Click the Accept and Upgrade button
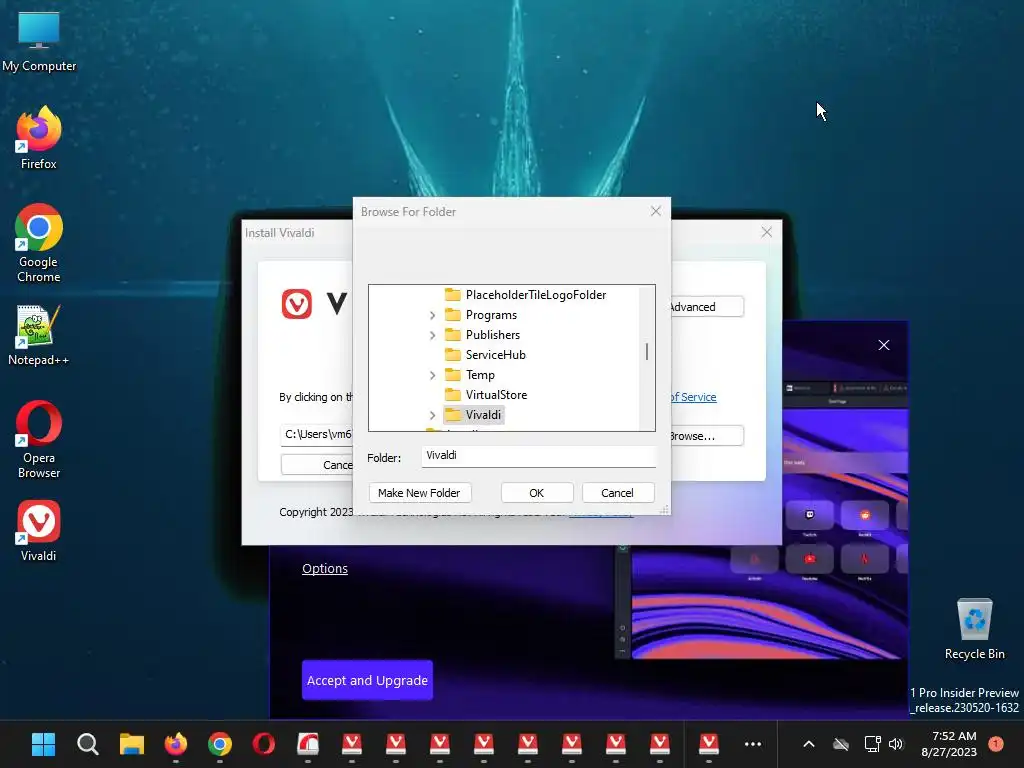The width and height of the screenshot is (1024, 768). point(367,680)
